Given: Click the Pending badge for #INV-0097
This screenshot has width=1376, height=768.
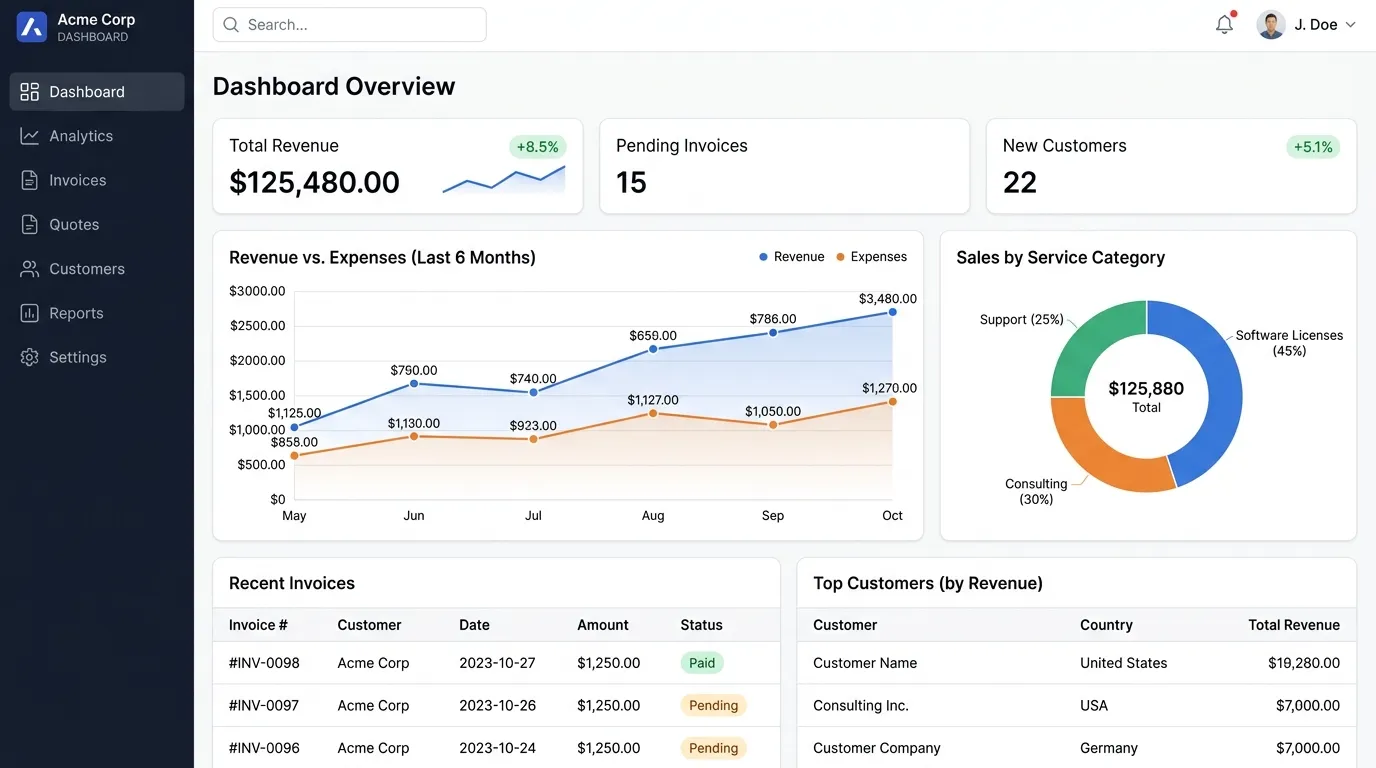Looking at the screenshot, I should pos(713,705).
